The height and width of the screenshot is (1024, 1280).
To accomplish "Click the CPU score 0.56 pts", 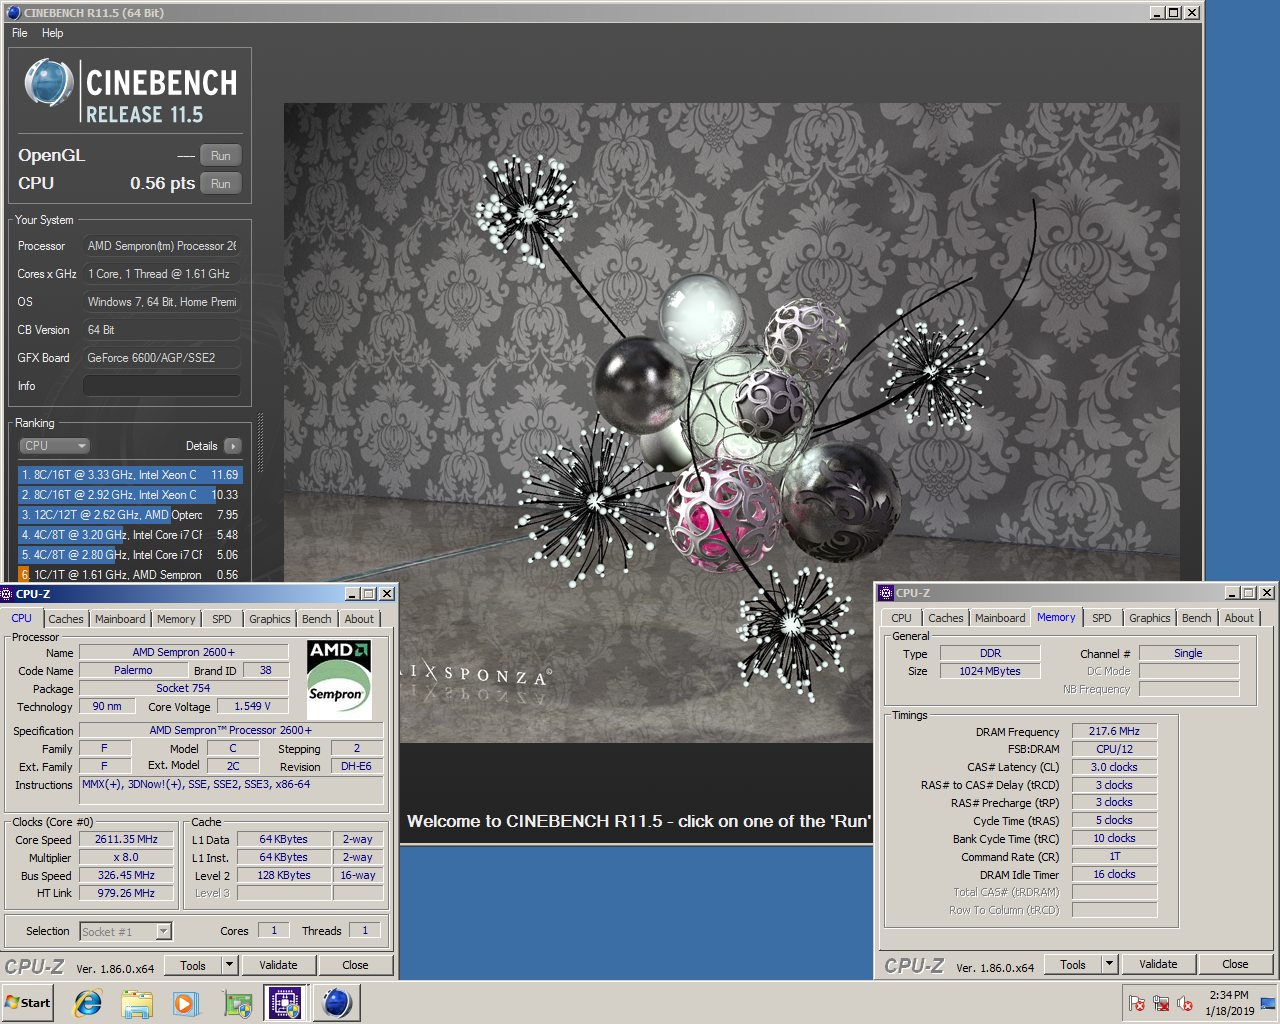I will click(x=162, y=184).
